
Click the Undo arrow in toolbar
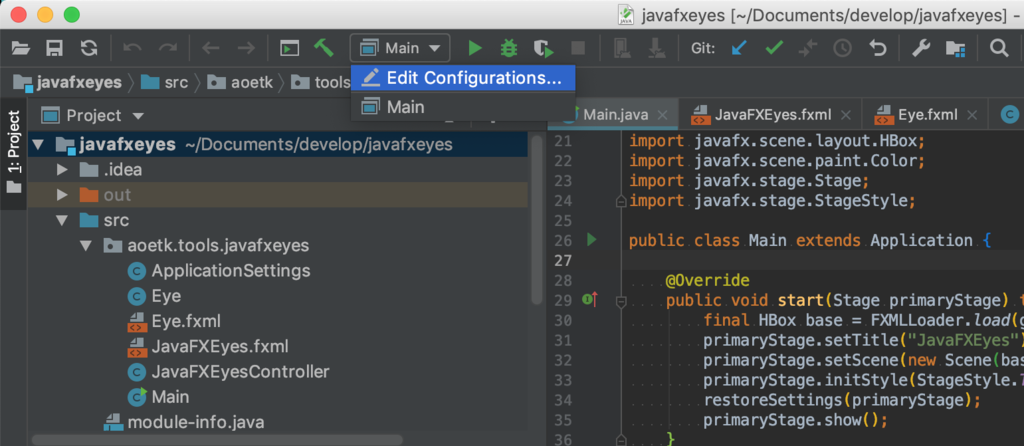(x=133, y=48)
